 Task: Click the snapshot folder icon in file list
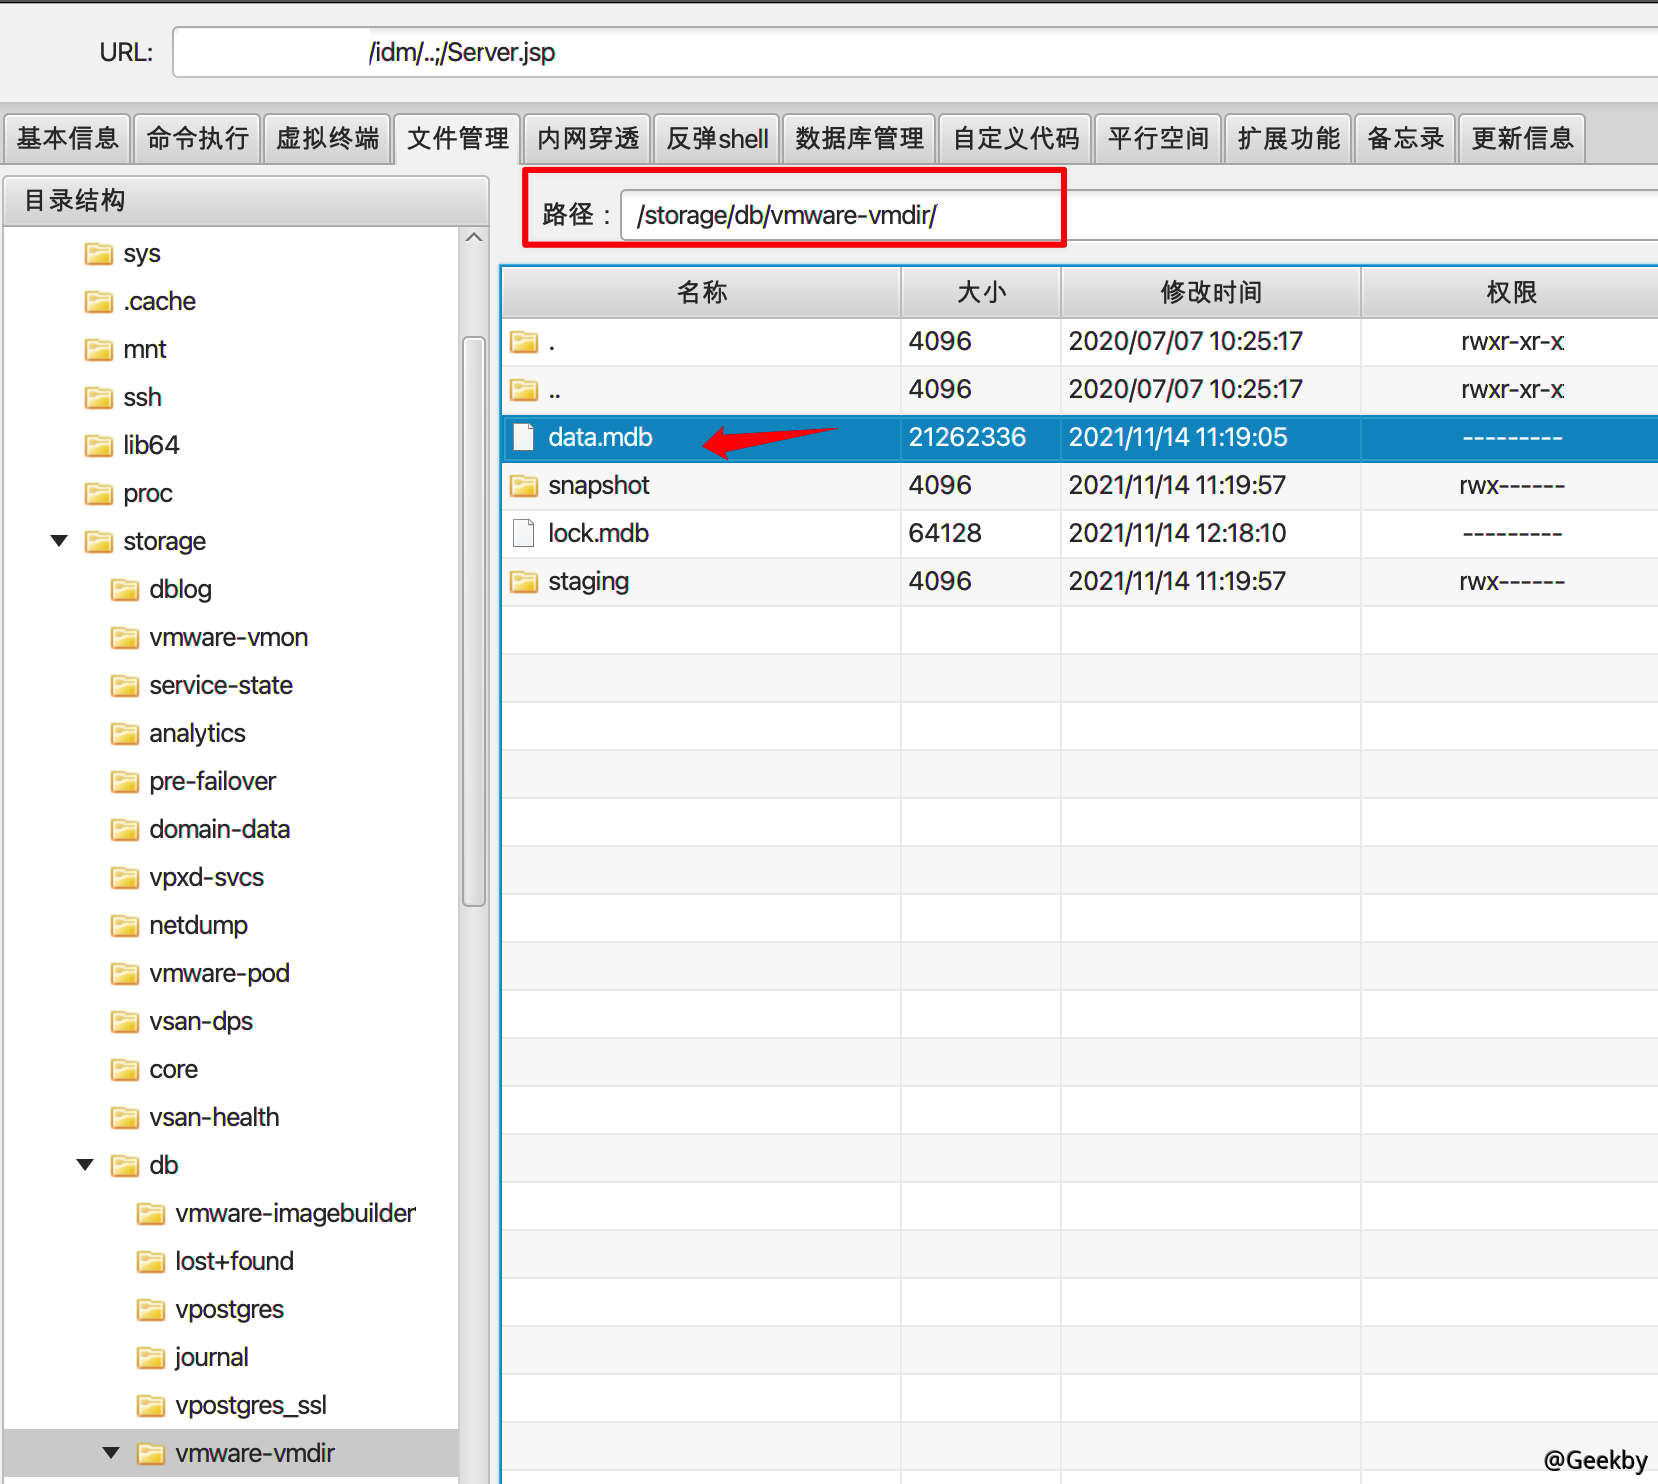tap(524, 486)
